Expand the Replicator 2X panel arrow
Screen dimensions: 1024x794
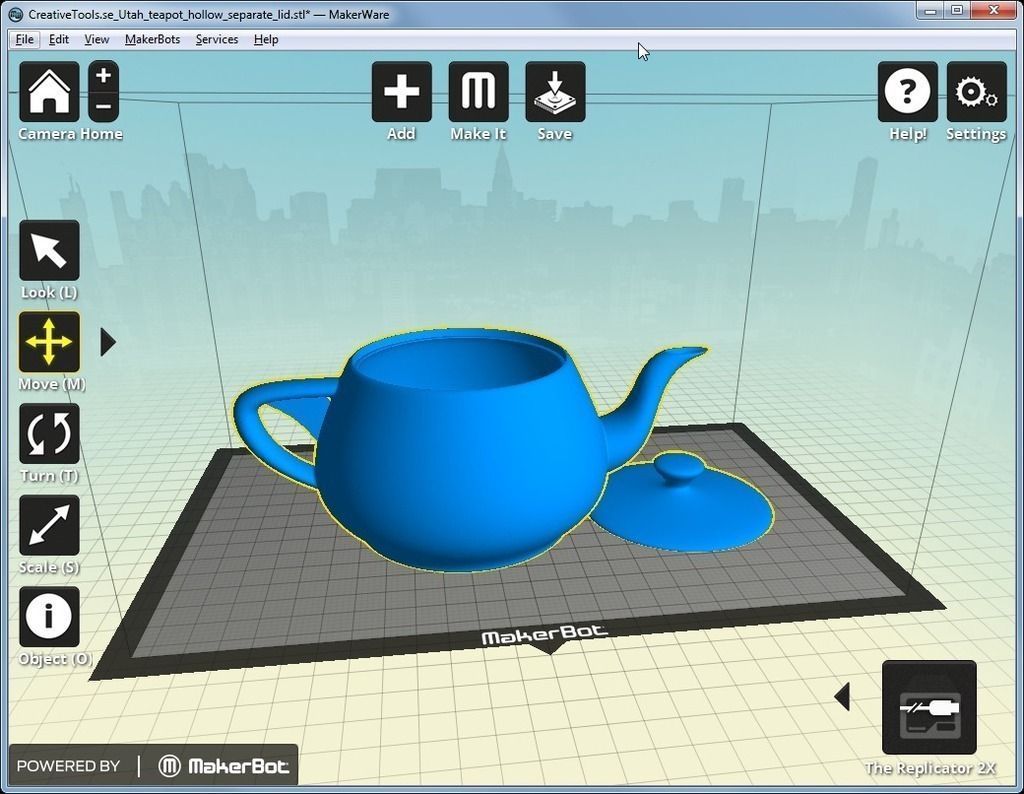tap(842, 697)
